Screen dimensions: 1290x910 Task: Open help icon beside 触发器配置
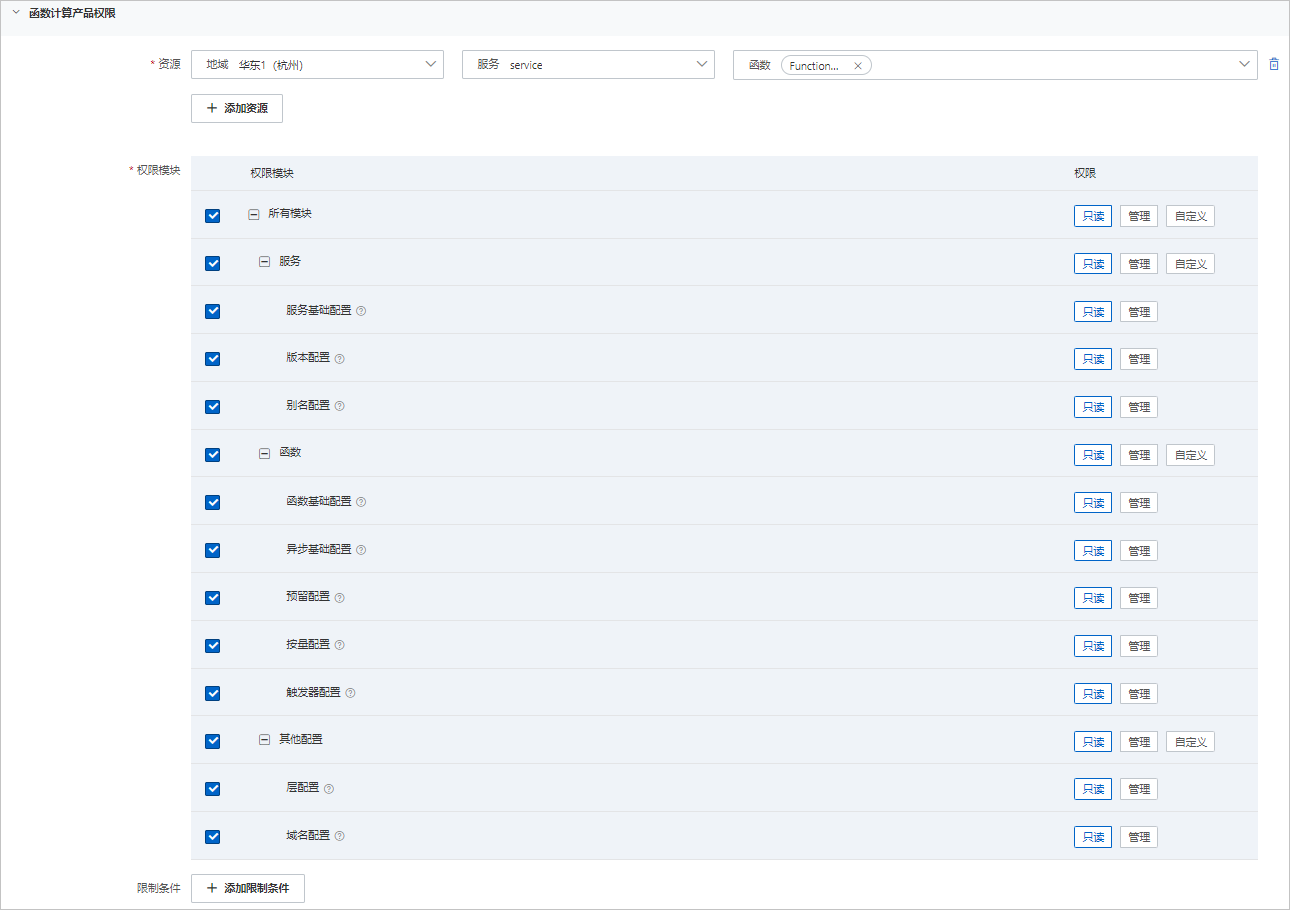pos(350,693)
